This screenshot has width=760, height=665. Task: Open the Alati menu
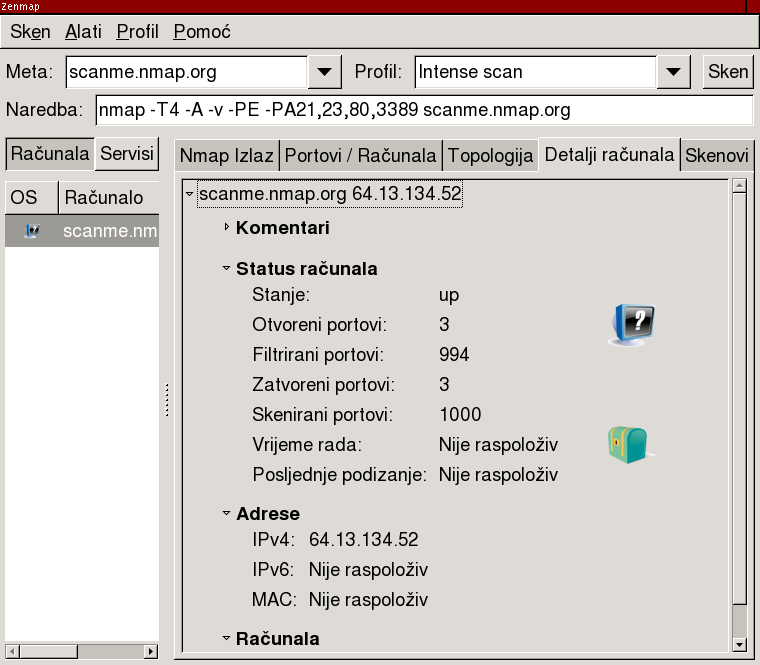pos(83,32)
